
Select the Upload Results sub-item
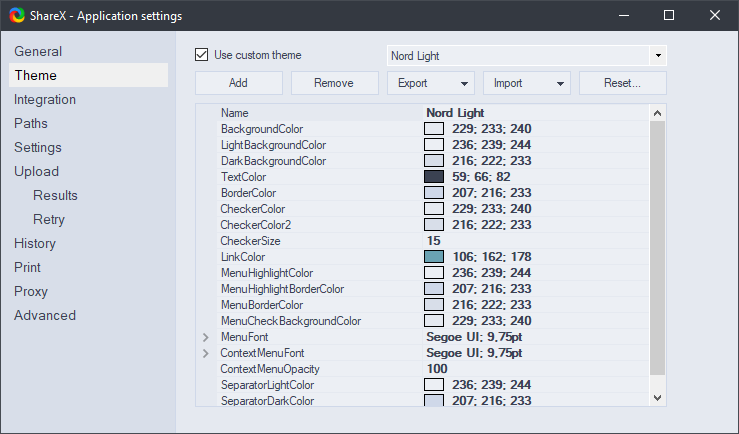coord(55,195)
